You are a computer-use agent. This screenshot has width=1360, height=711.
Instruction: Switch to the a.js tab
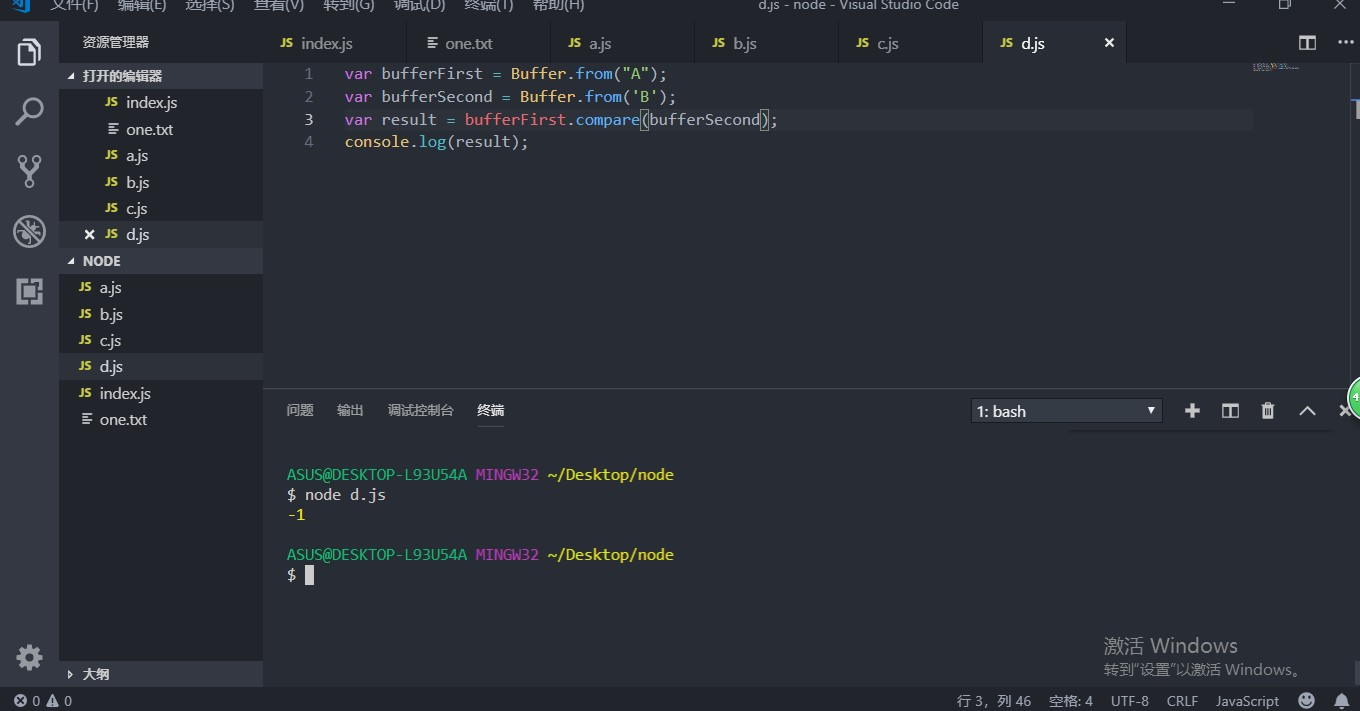click(x=622, y=43)
